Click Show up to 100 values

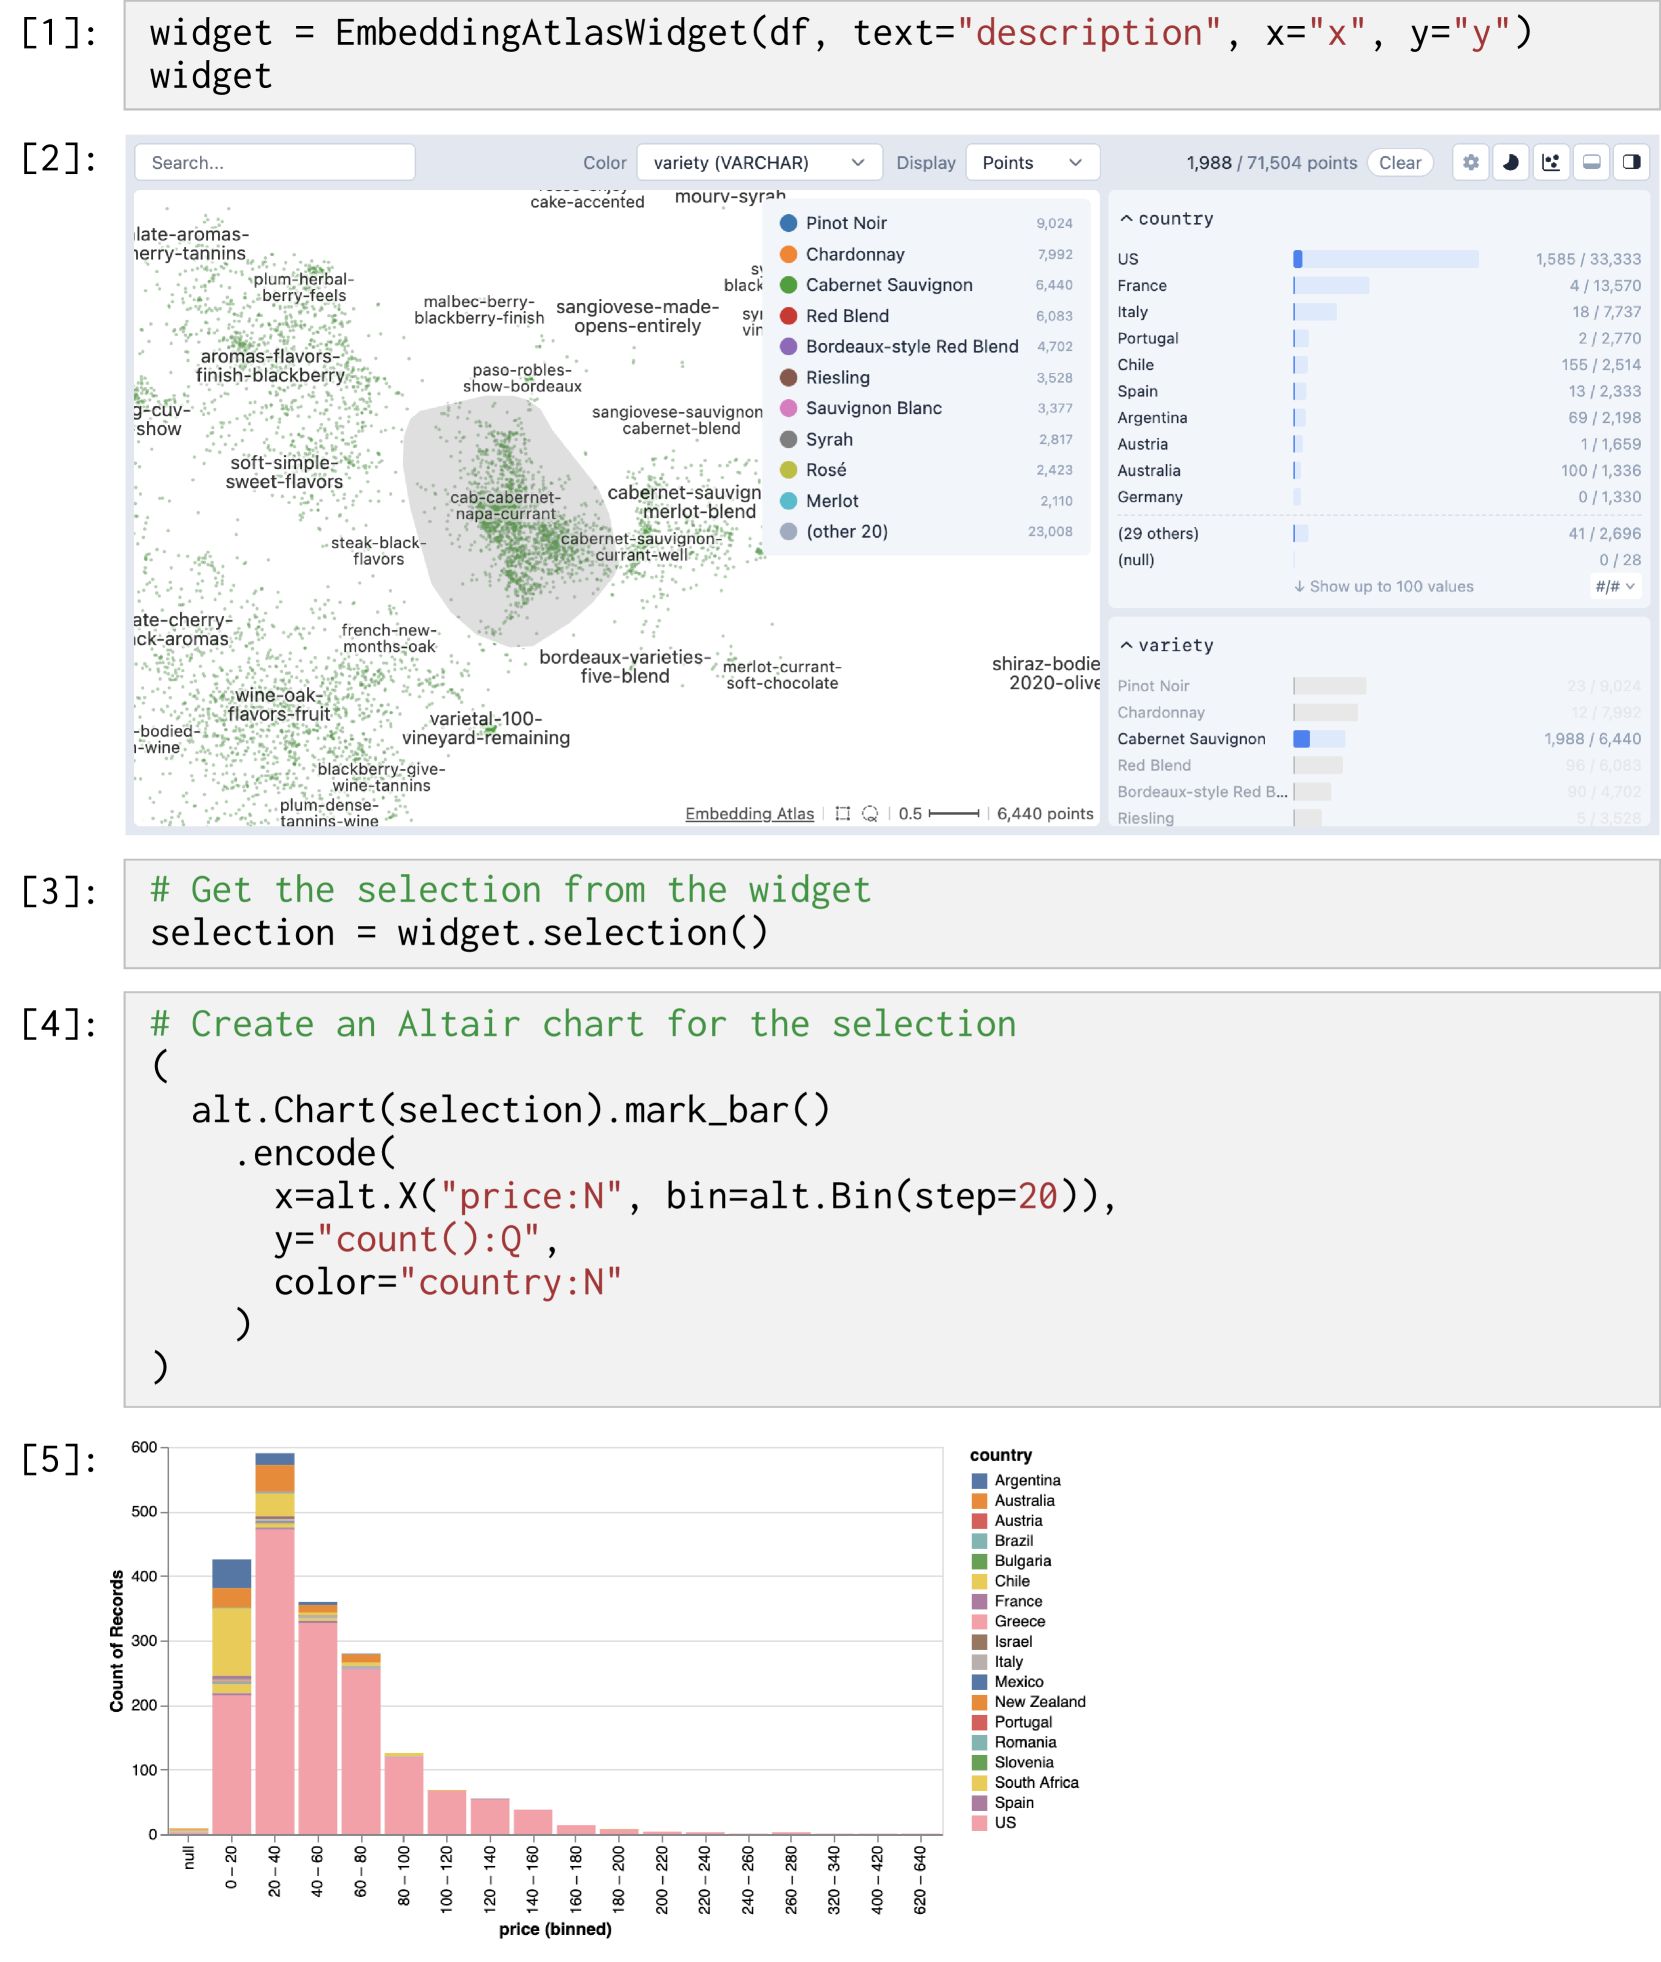[1383, 587]
